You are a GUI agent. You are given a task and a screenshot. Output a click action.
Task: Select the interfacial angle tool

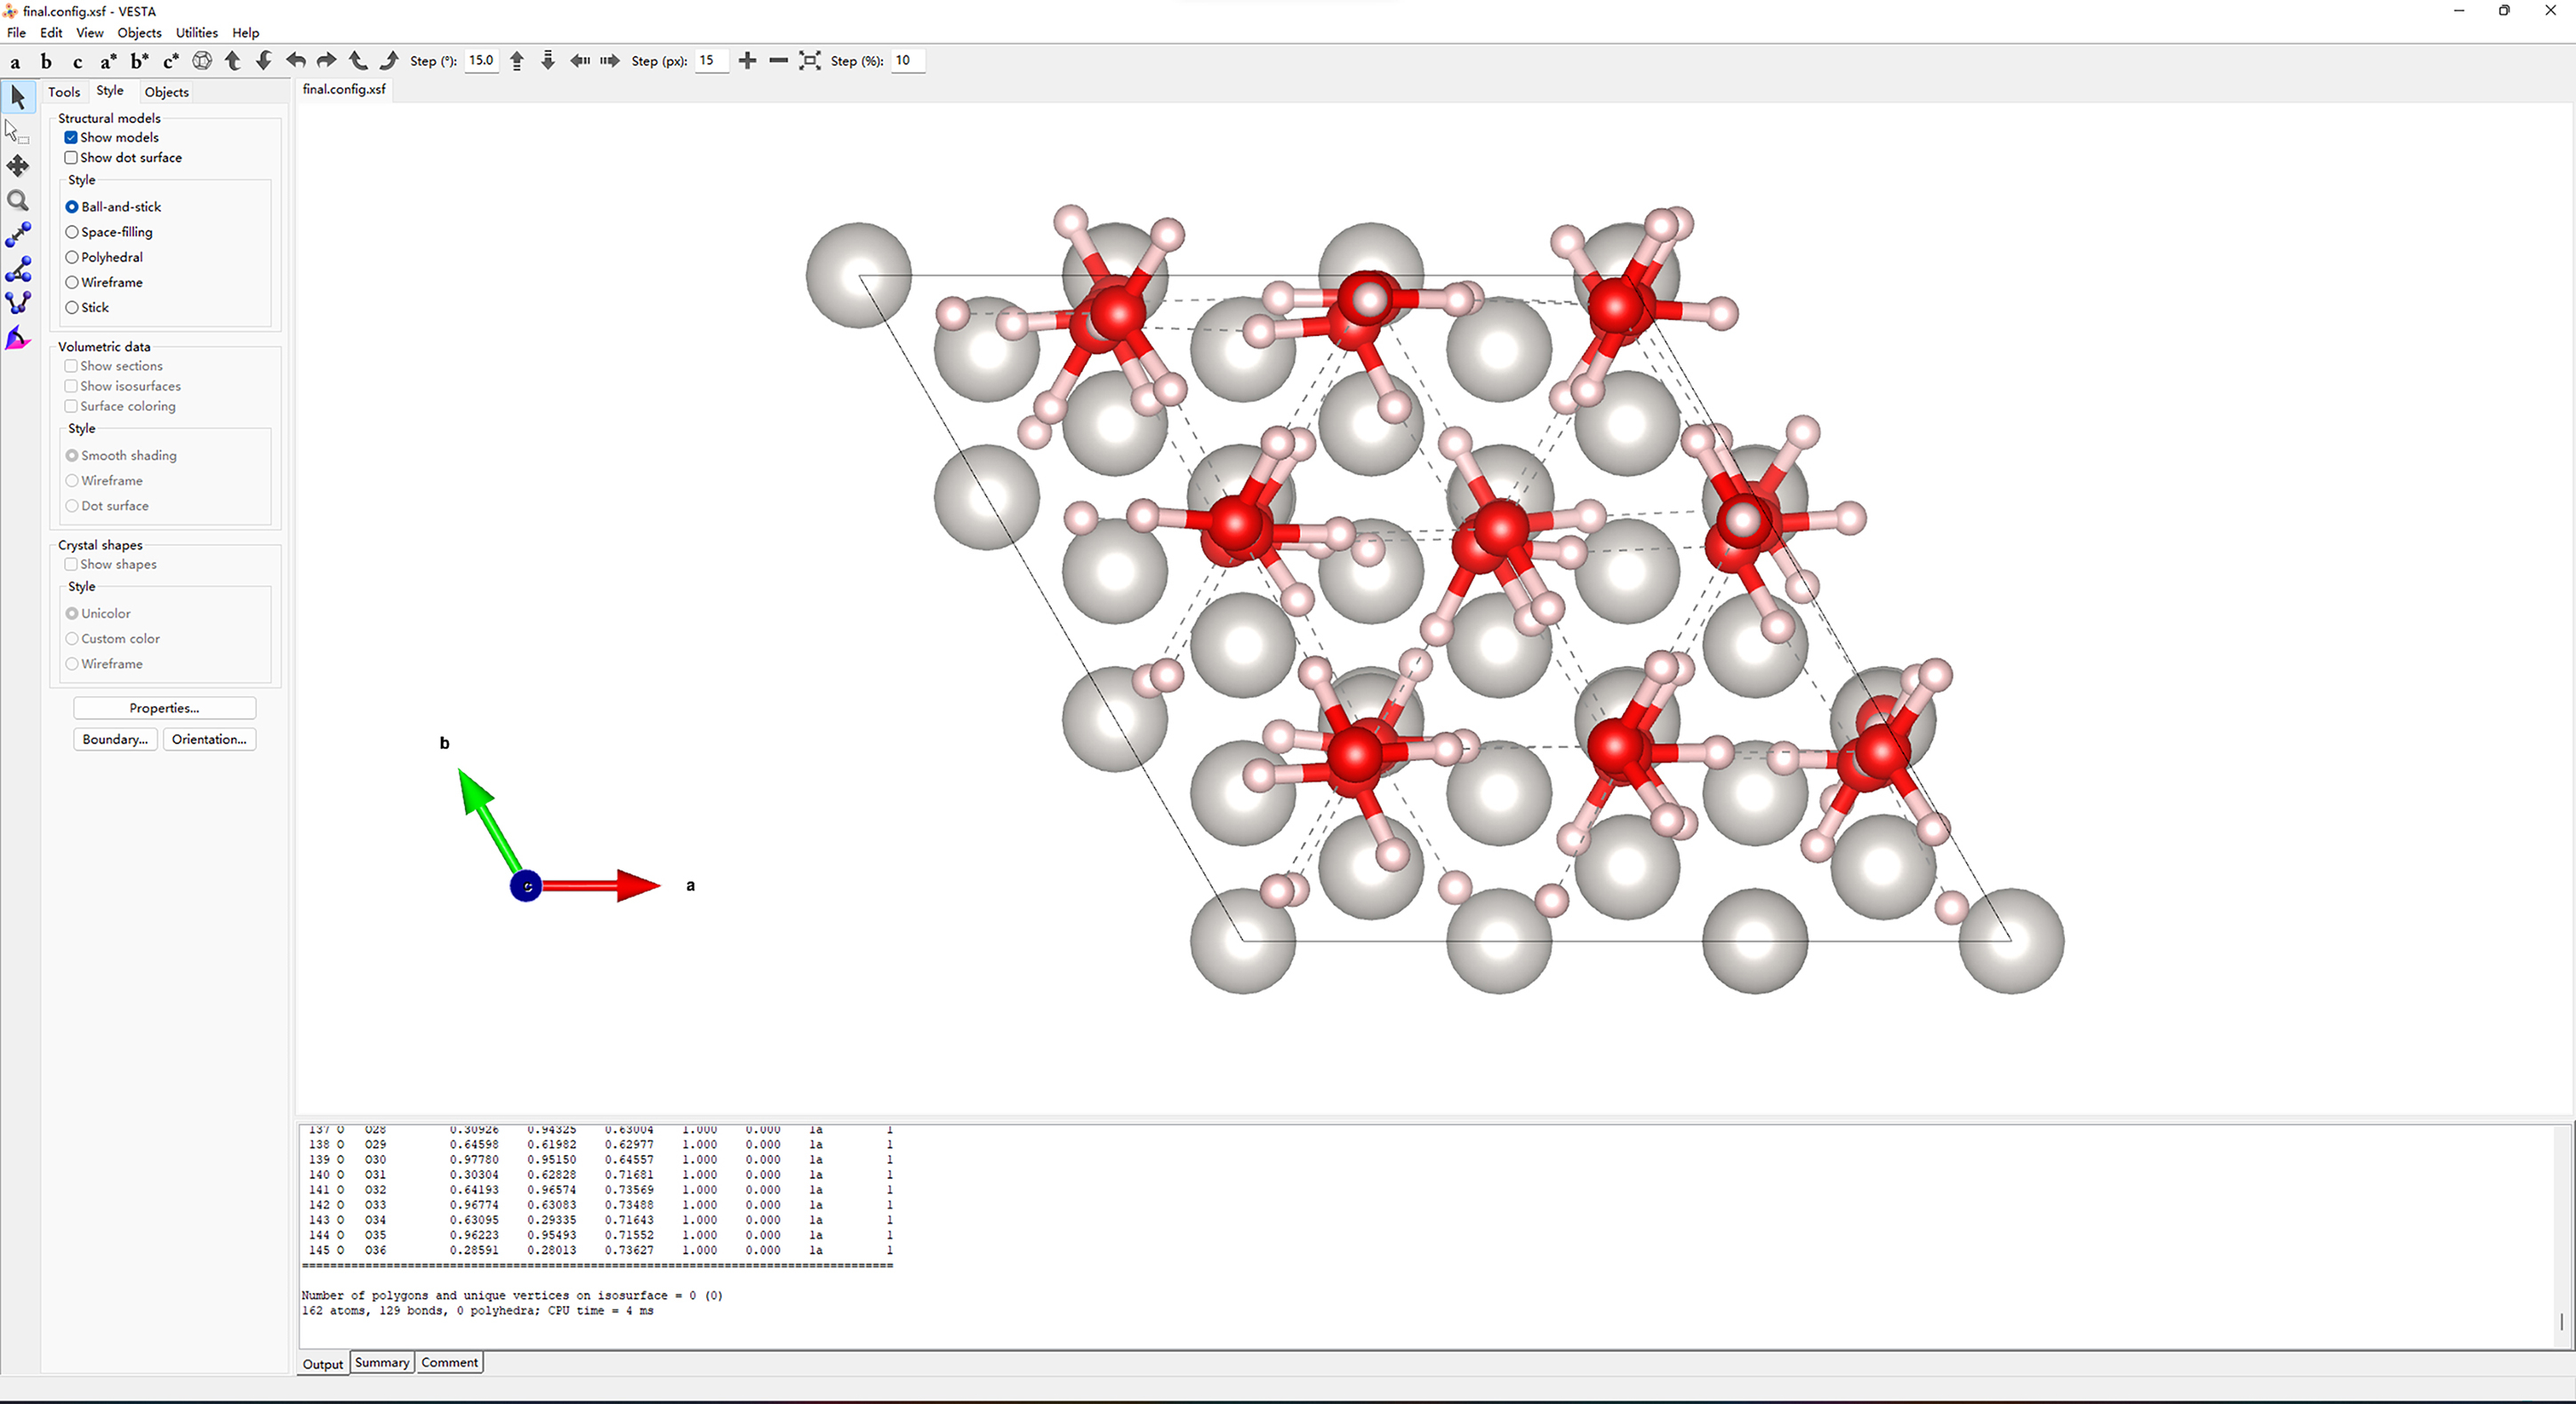(x=18, y=339)
